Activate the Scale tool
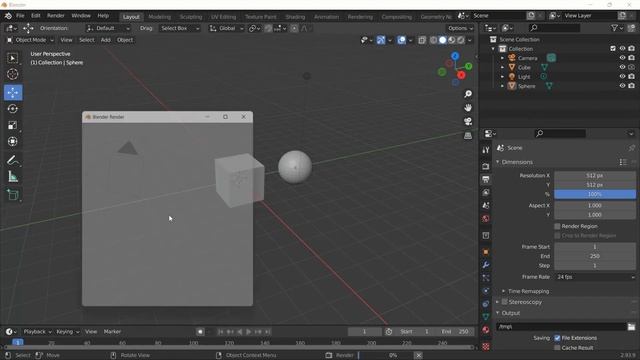The image size is (640, 360). pos(13,125)
